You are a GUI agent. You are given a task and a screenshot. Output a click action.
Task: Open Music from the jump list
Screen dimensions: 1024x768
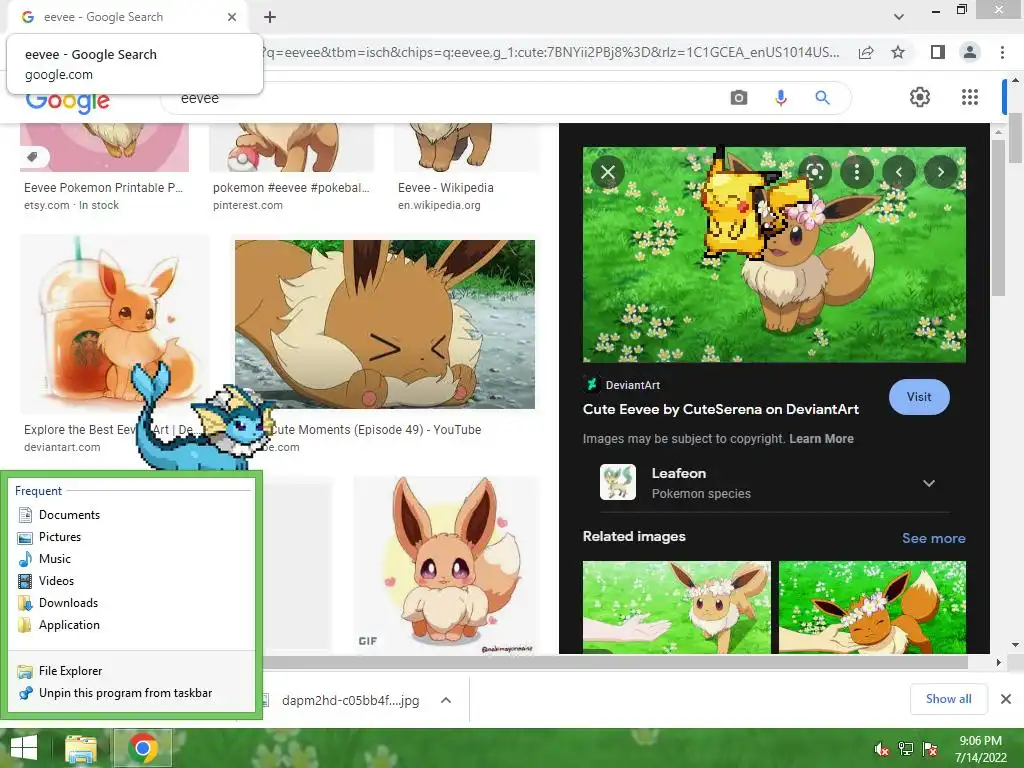click(x=131, y=559)
